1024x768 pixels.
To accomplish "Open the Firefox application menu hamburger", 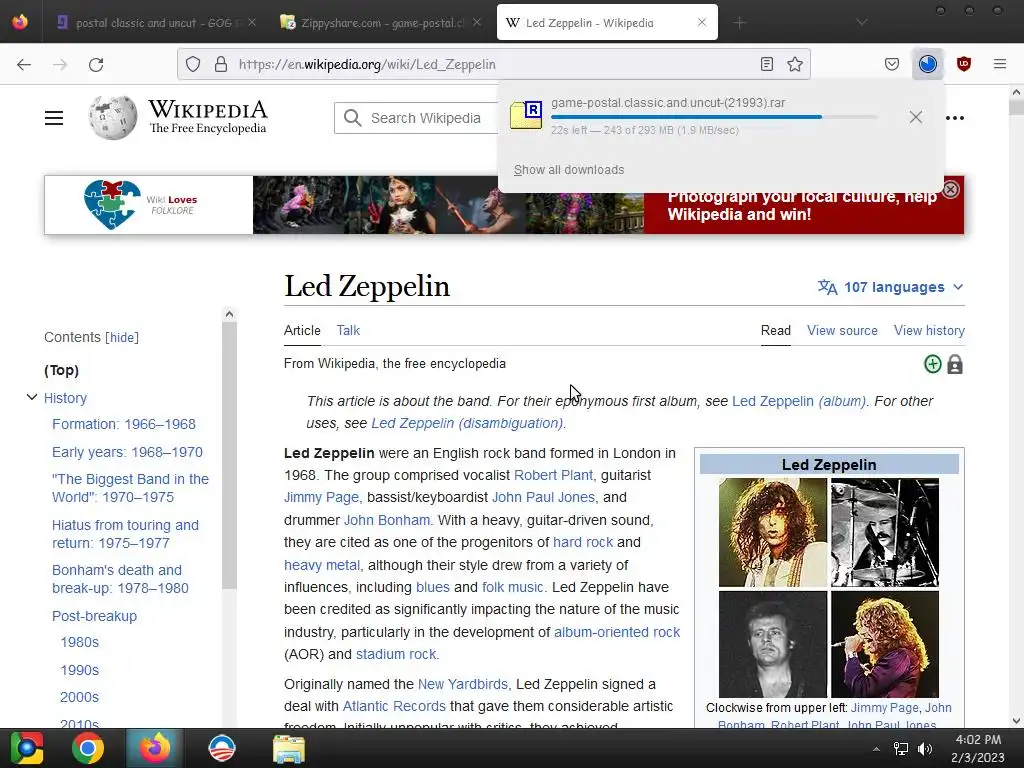I will pyautogui.click(x=1000, y=64).
